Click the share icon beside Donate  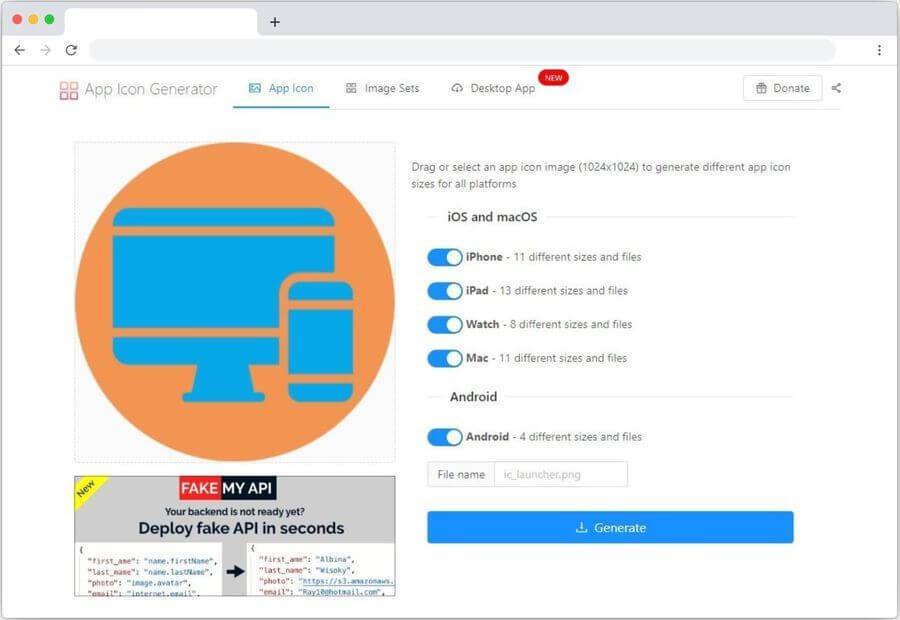(836, 88)
